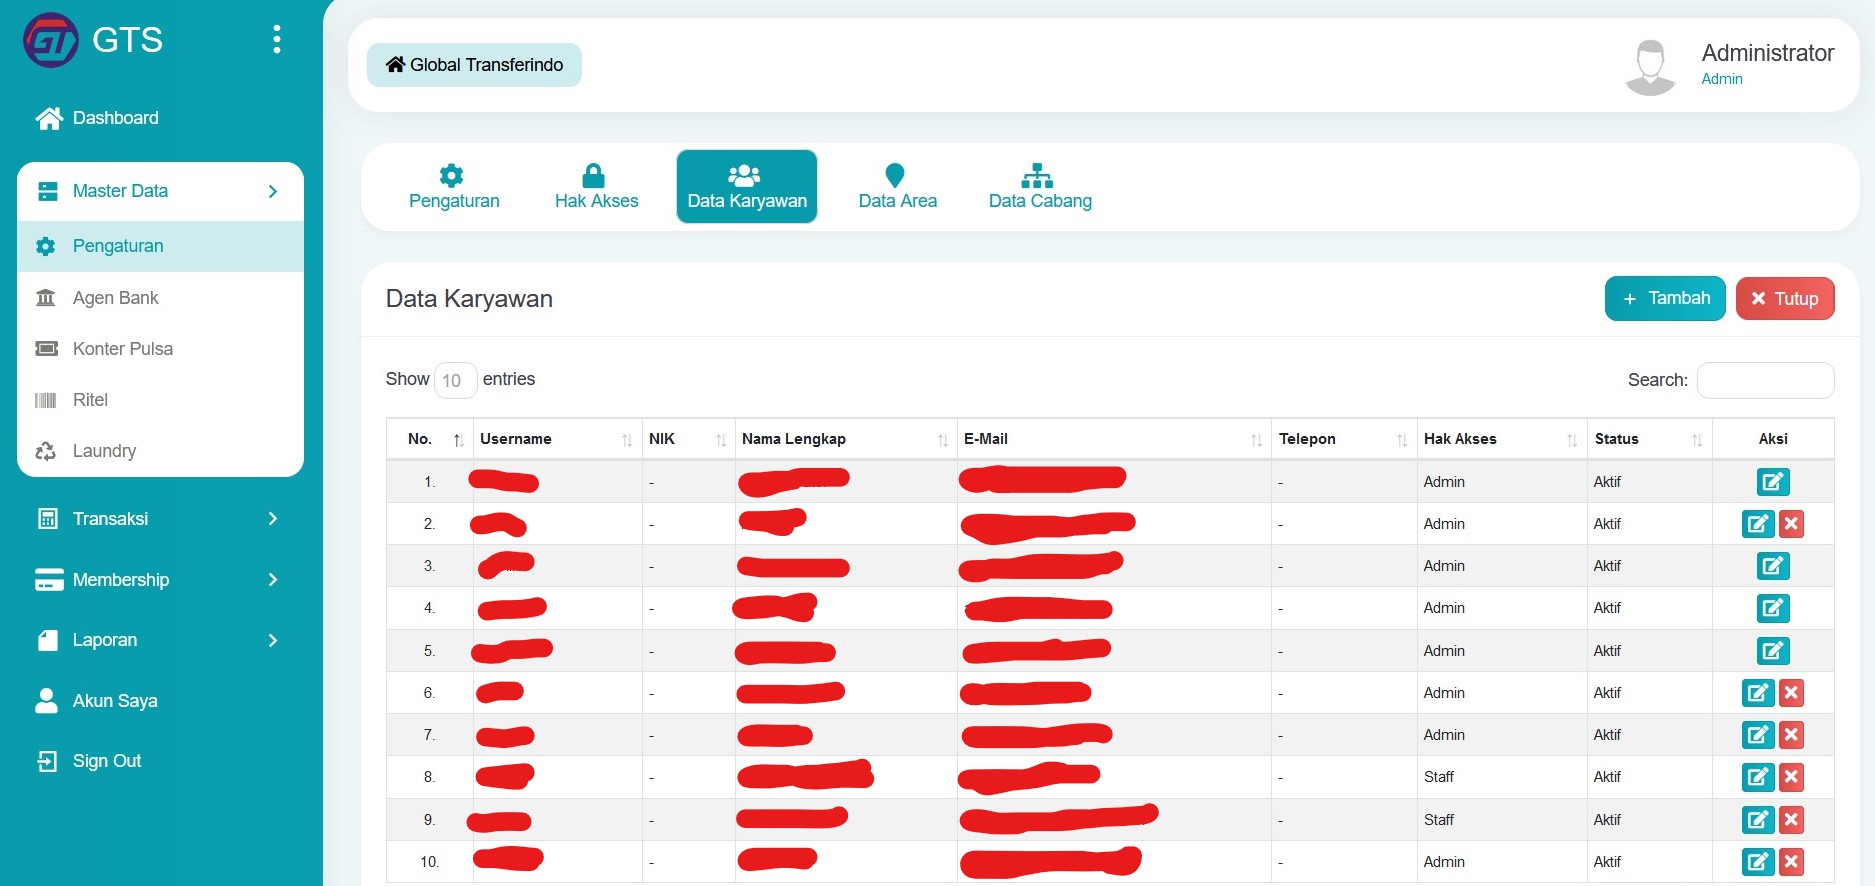1875x886 pixels.
Task: Delete employee in row 9
Action: 1791,820
